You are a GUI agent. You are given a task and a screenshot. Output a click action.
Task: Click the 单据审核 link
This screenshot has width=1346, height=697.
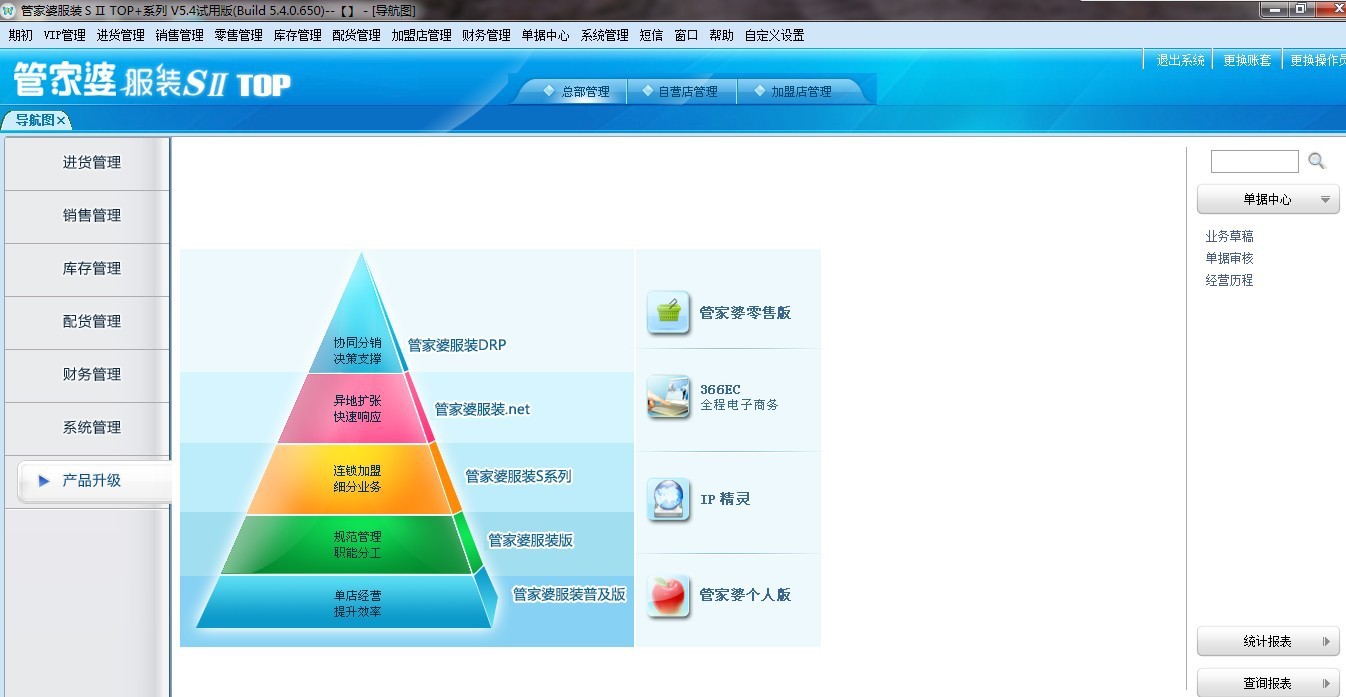1229,259
